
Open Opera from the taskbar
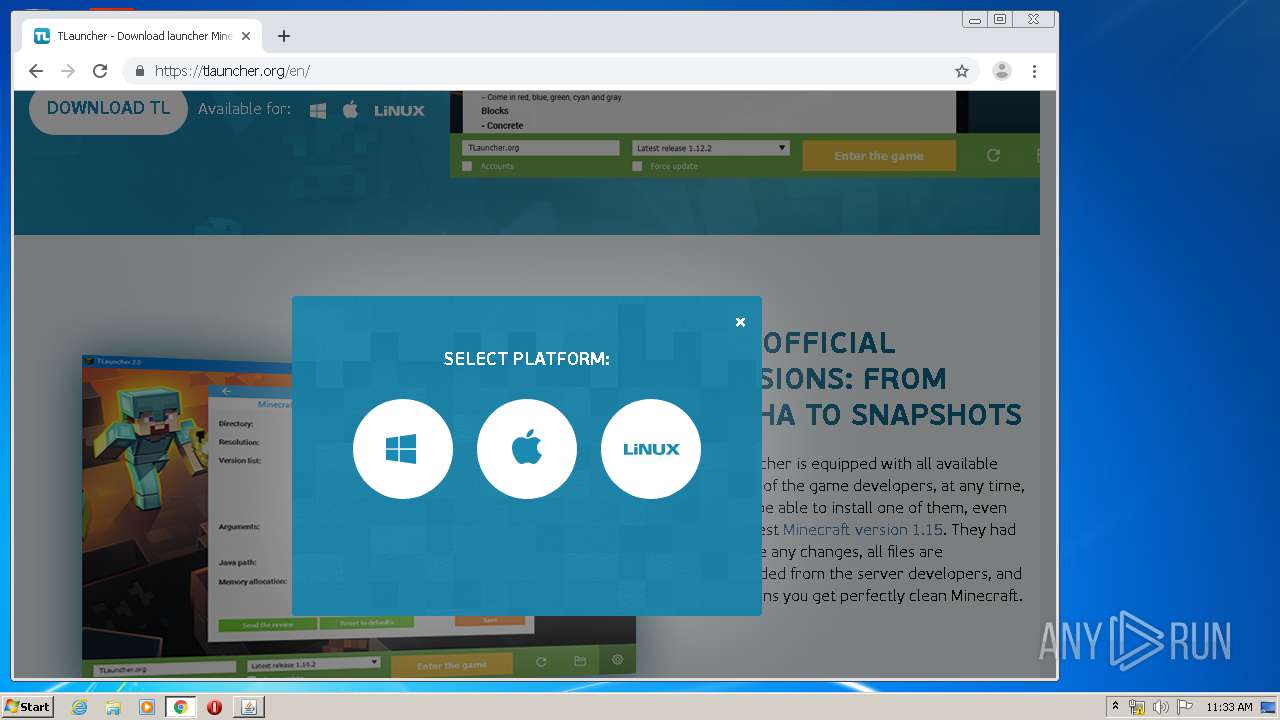tap(214, 707)
